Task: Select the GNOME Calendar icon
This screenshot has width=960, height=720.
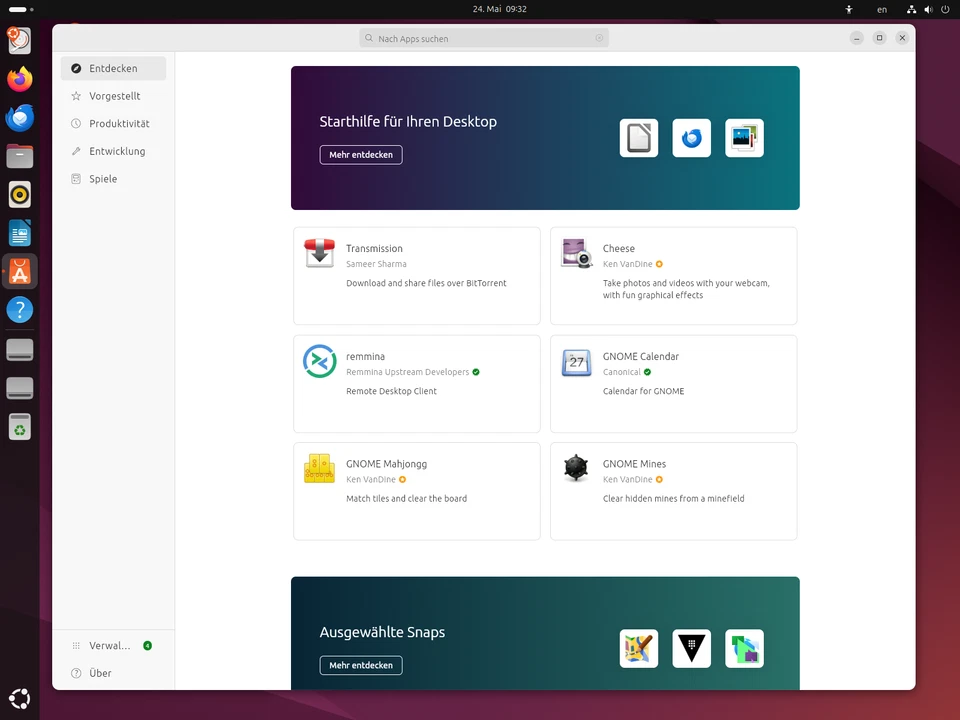Action: (x=576, y=362)
